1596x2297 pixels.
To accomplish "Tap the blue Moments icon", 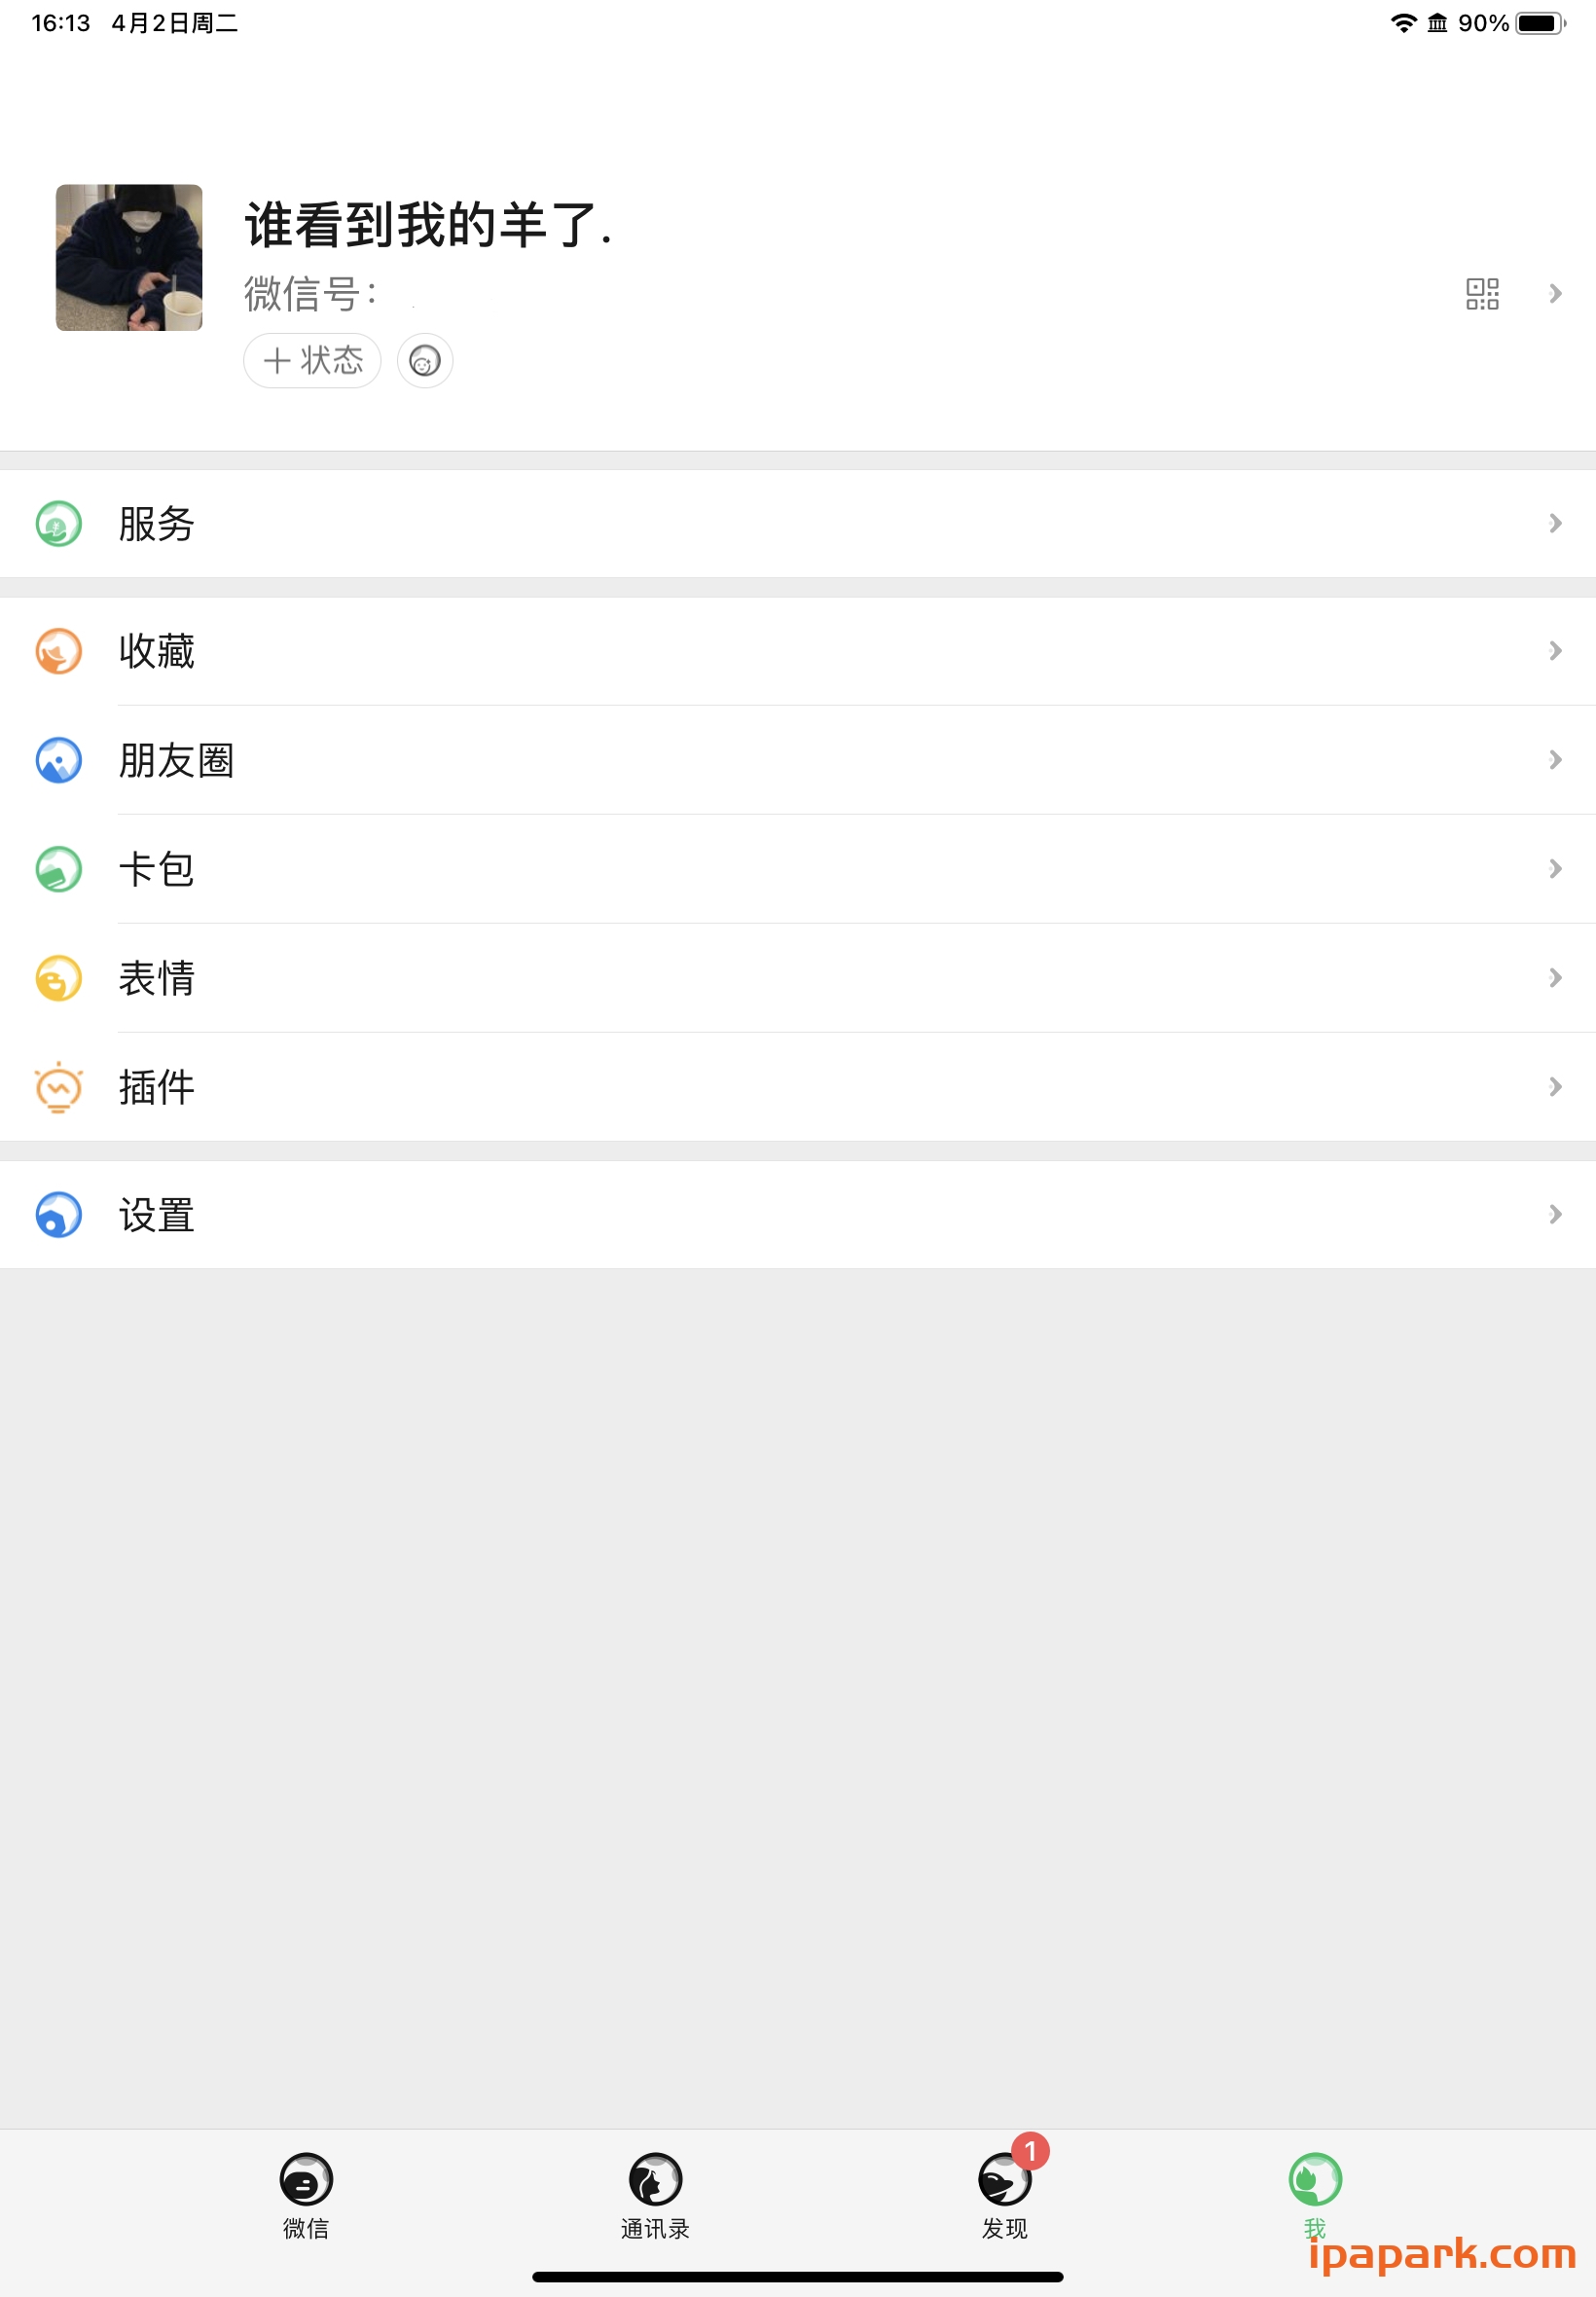I will coord(59,760).
